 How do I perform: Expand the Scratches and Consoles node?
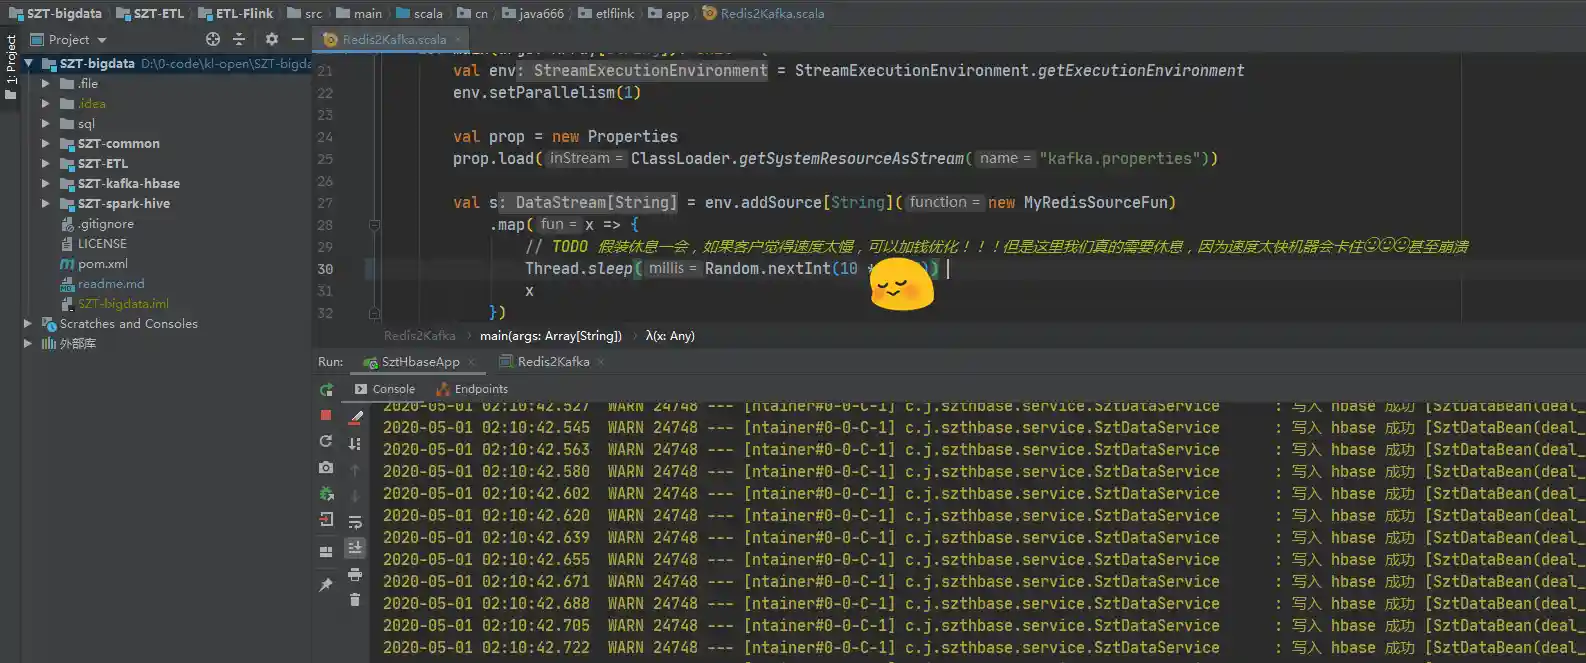coord(28,324)
